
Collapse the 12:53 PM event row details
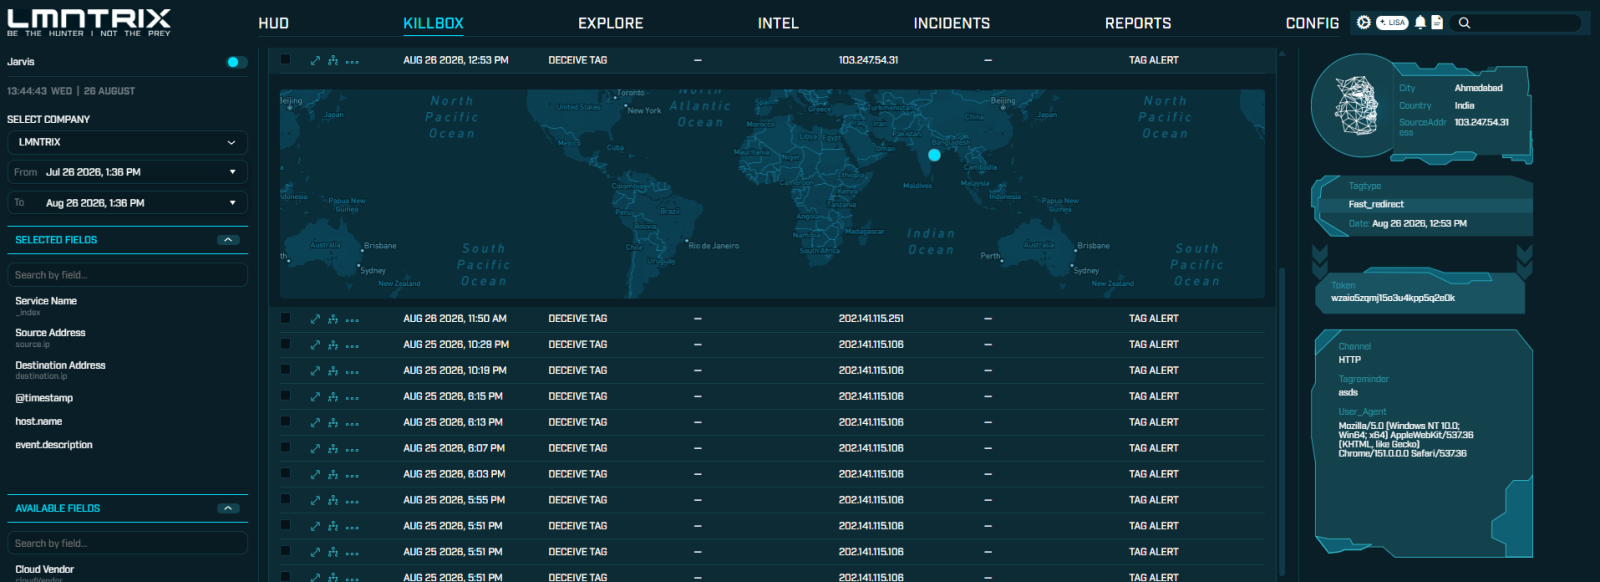(x=315, y=61)
